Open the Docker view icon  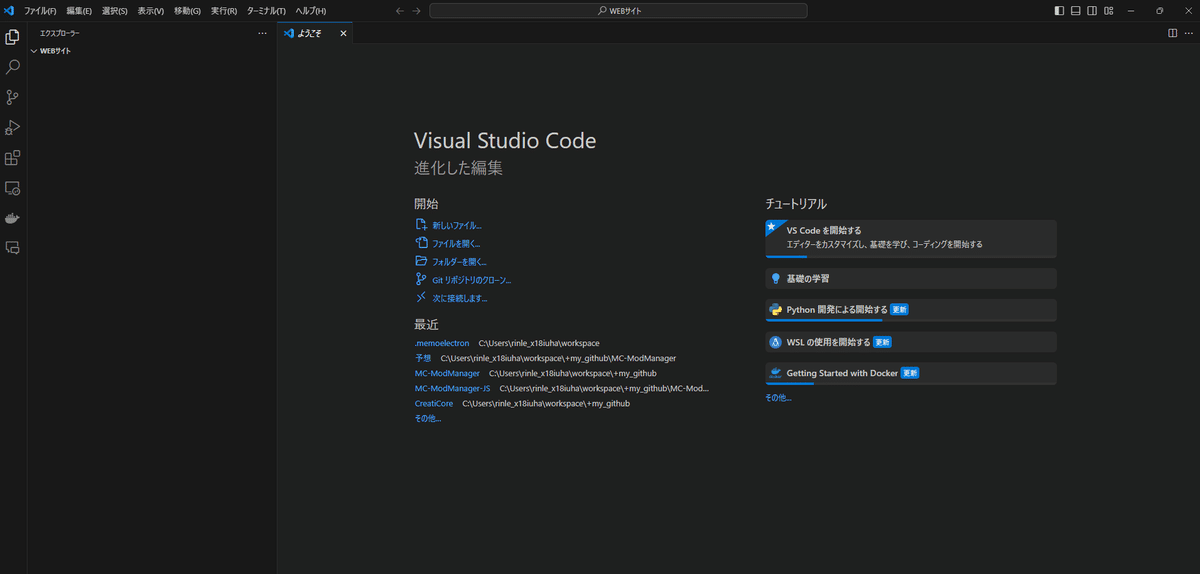point(13,217)
